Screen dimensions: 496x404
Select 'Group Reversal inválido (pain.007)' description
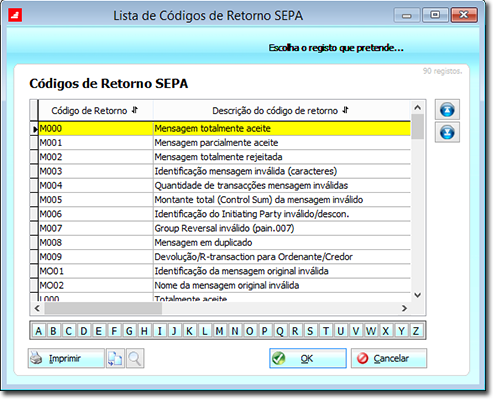tap(282, 228)
